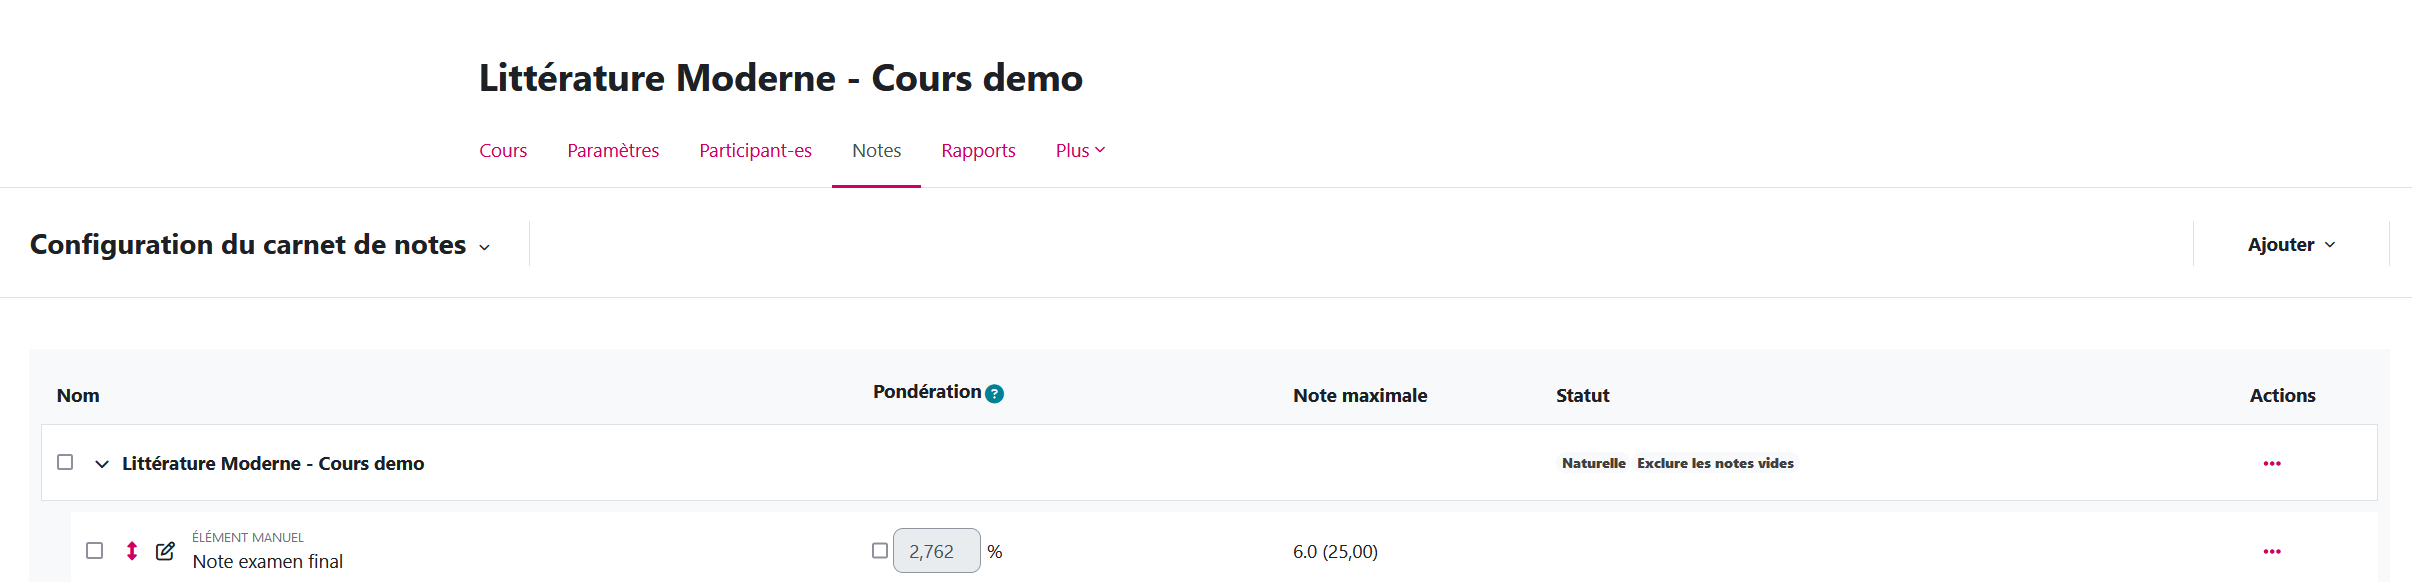Enable the weight override checkbox for Note examen final
The width and height of the screenshot is (2412, 582).
[x=880, y=551]
